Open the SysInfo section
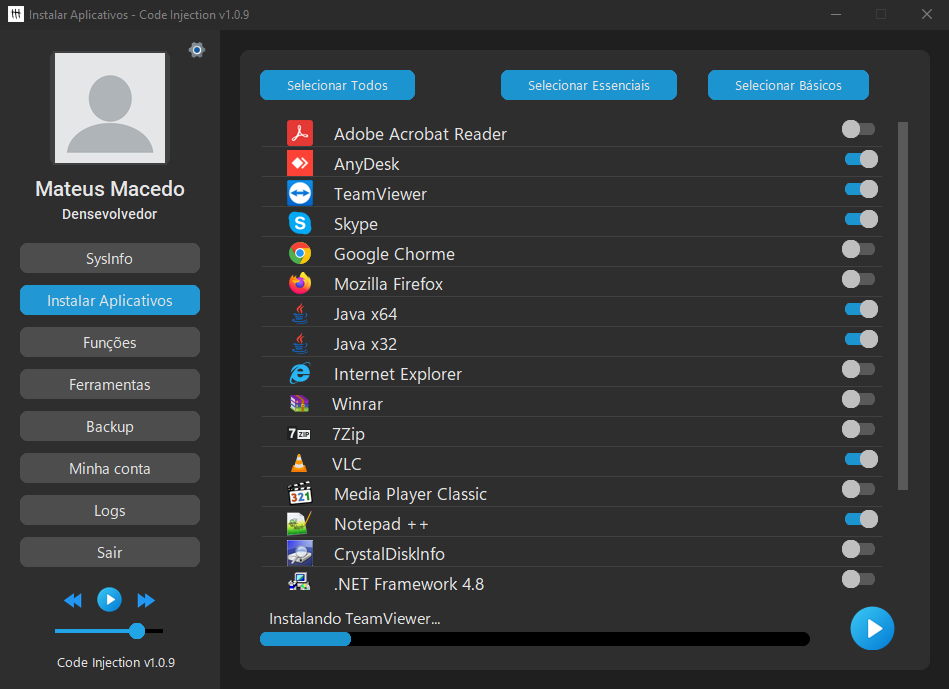This screenshot has height=689, width=949. click(110, 258)
